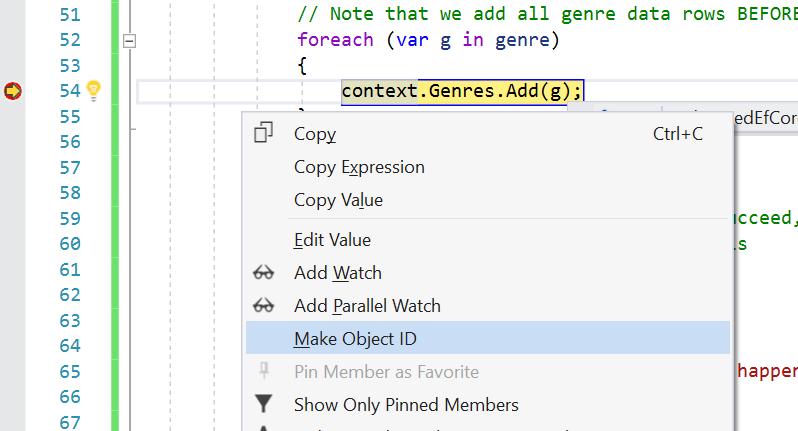The height and width of the screenshot is (431, 798).
Task: Click glasses icon beside Add Parallel Watch
Action: click(x=264, y=306)
